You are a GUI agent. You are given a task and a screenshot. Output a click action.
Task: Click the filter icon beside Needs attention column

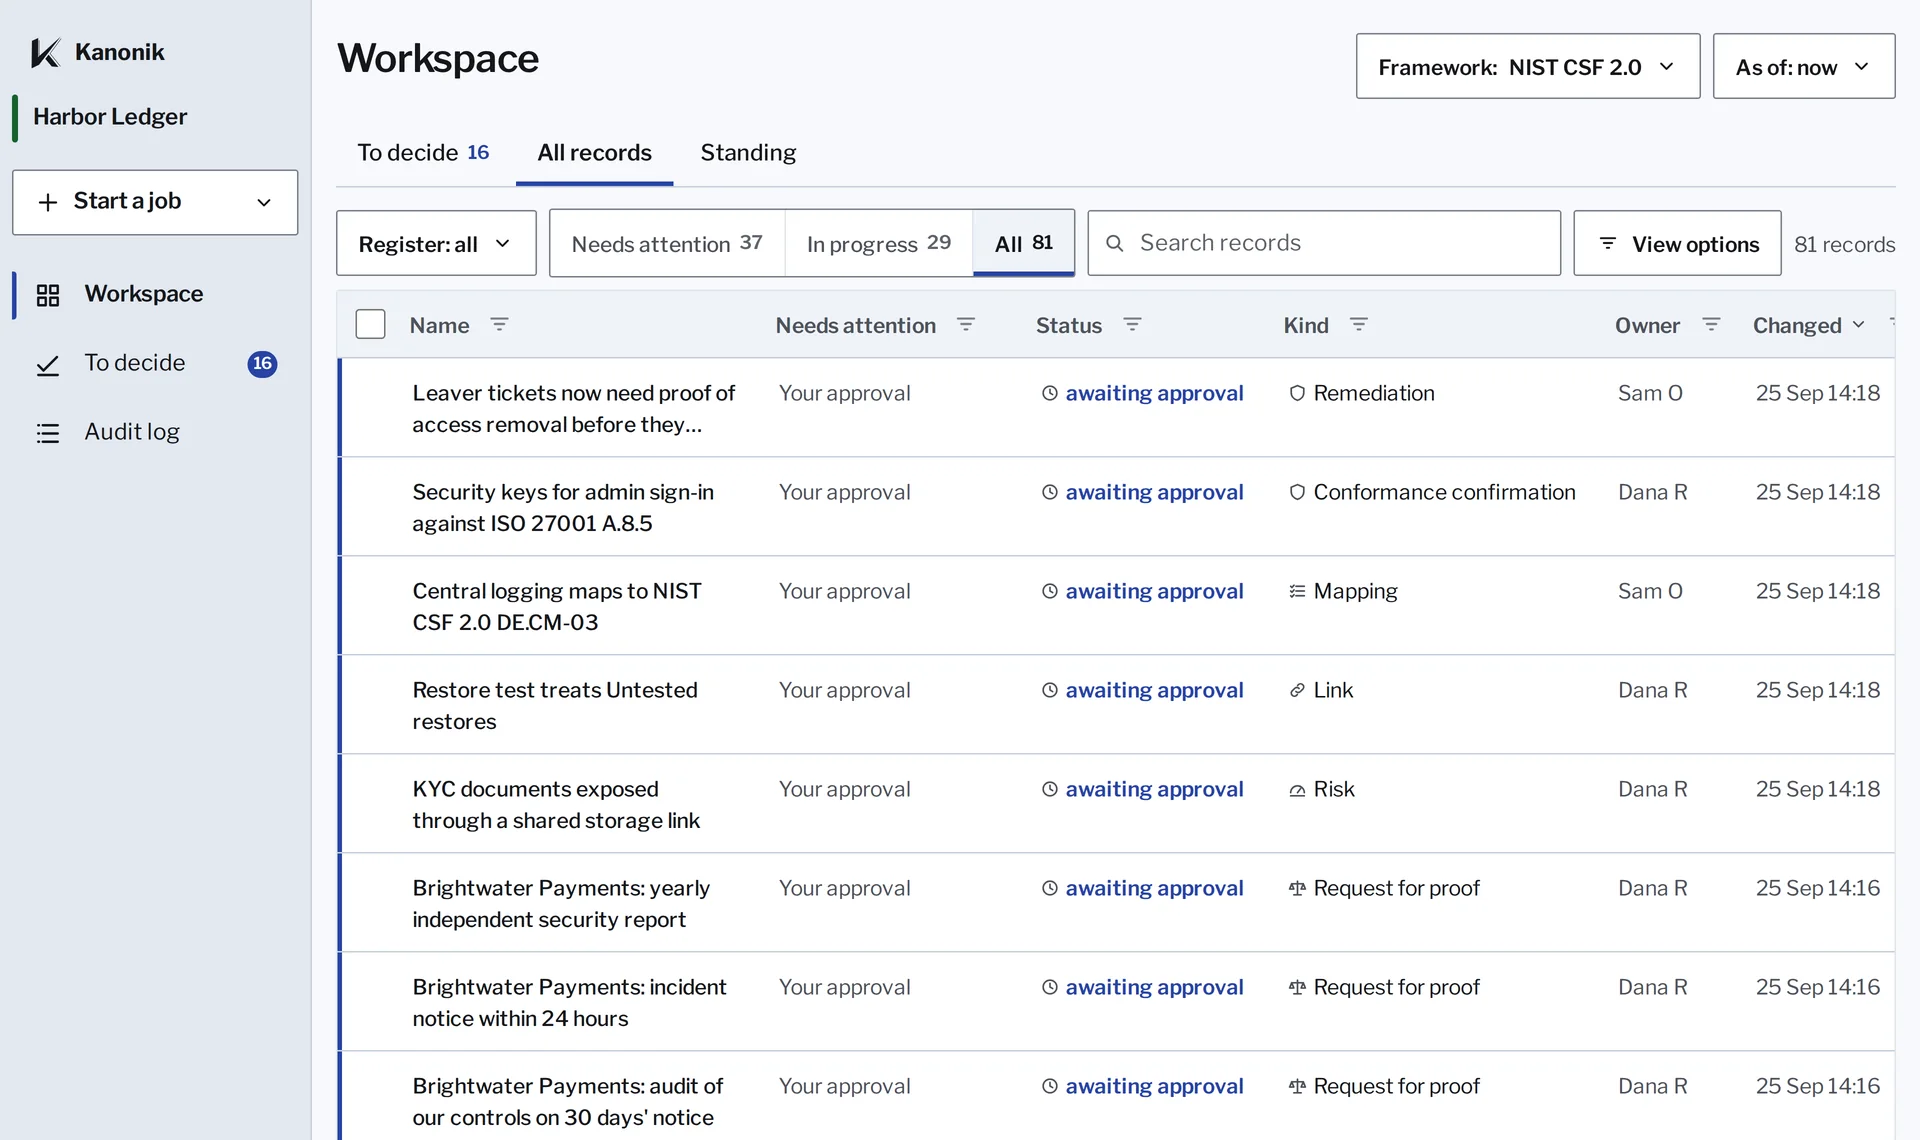point(966,325)
